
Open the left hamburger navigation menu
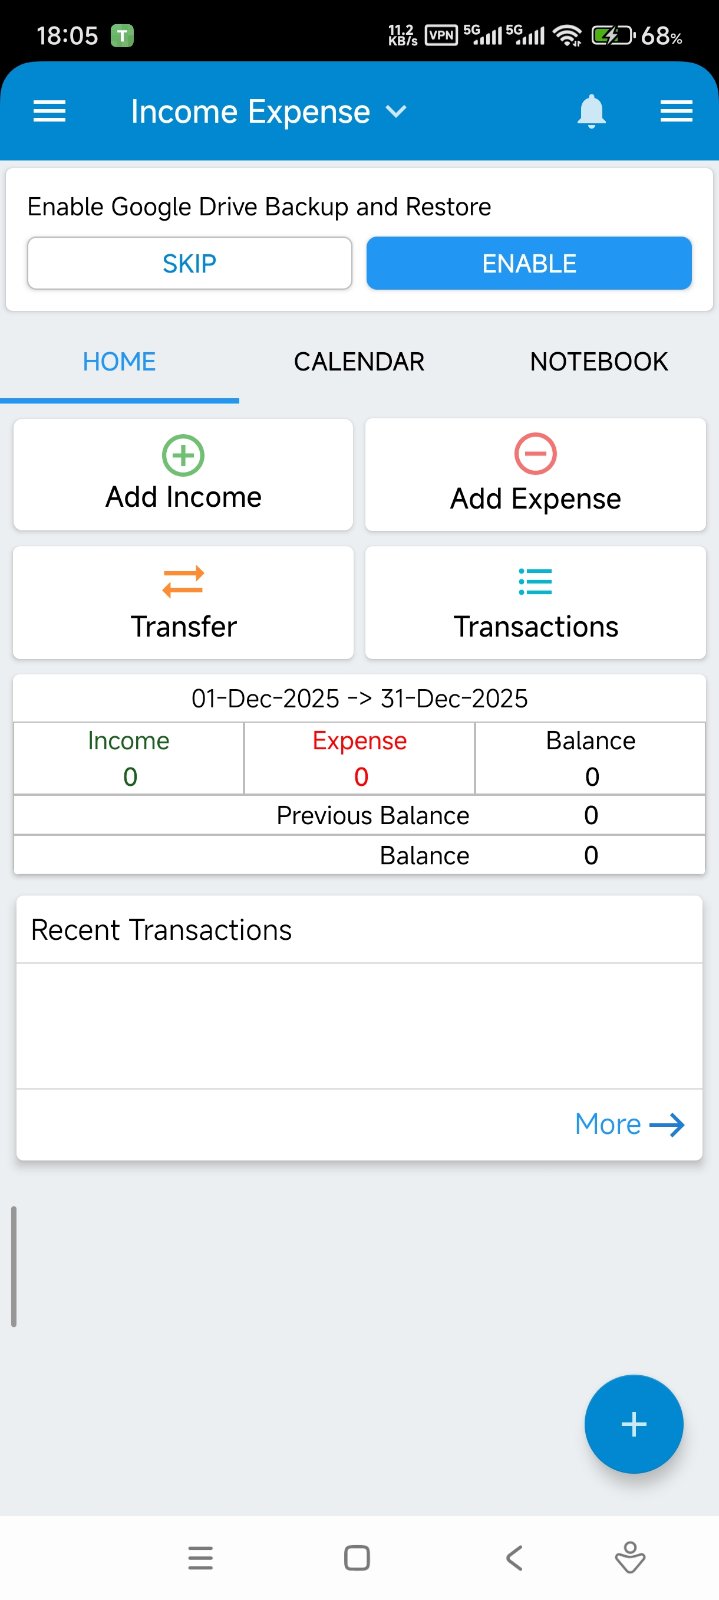click(49, 111)
